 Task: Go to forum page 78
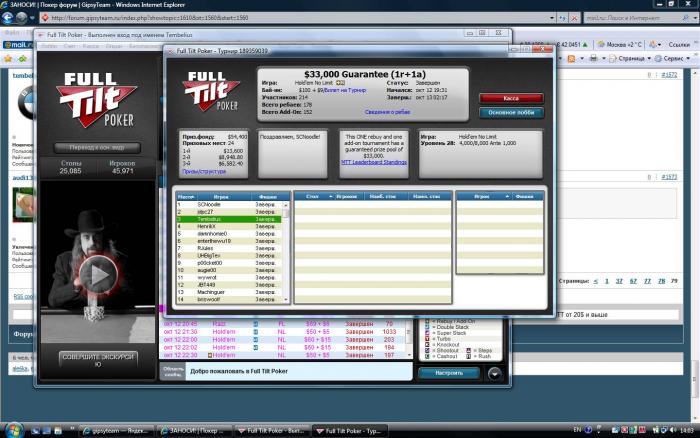[x=661, y=281]
